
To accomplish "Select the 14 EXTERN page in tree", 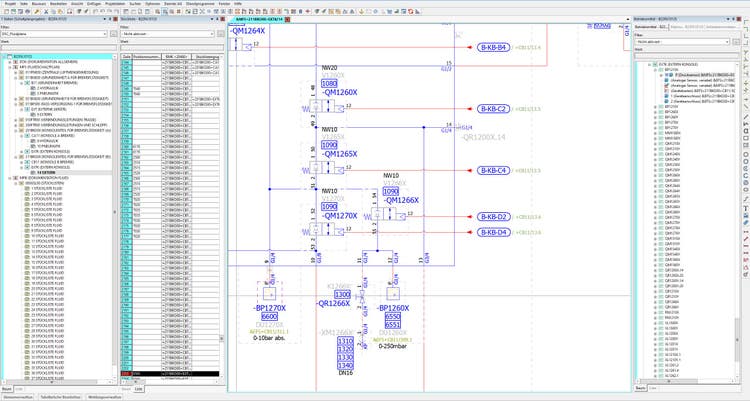I will coord(47,172).
